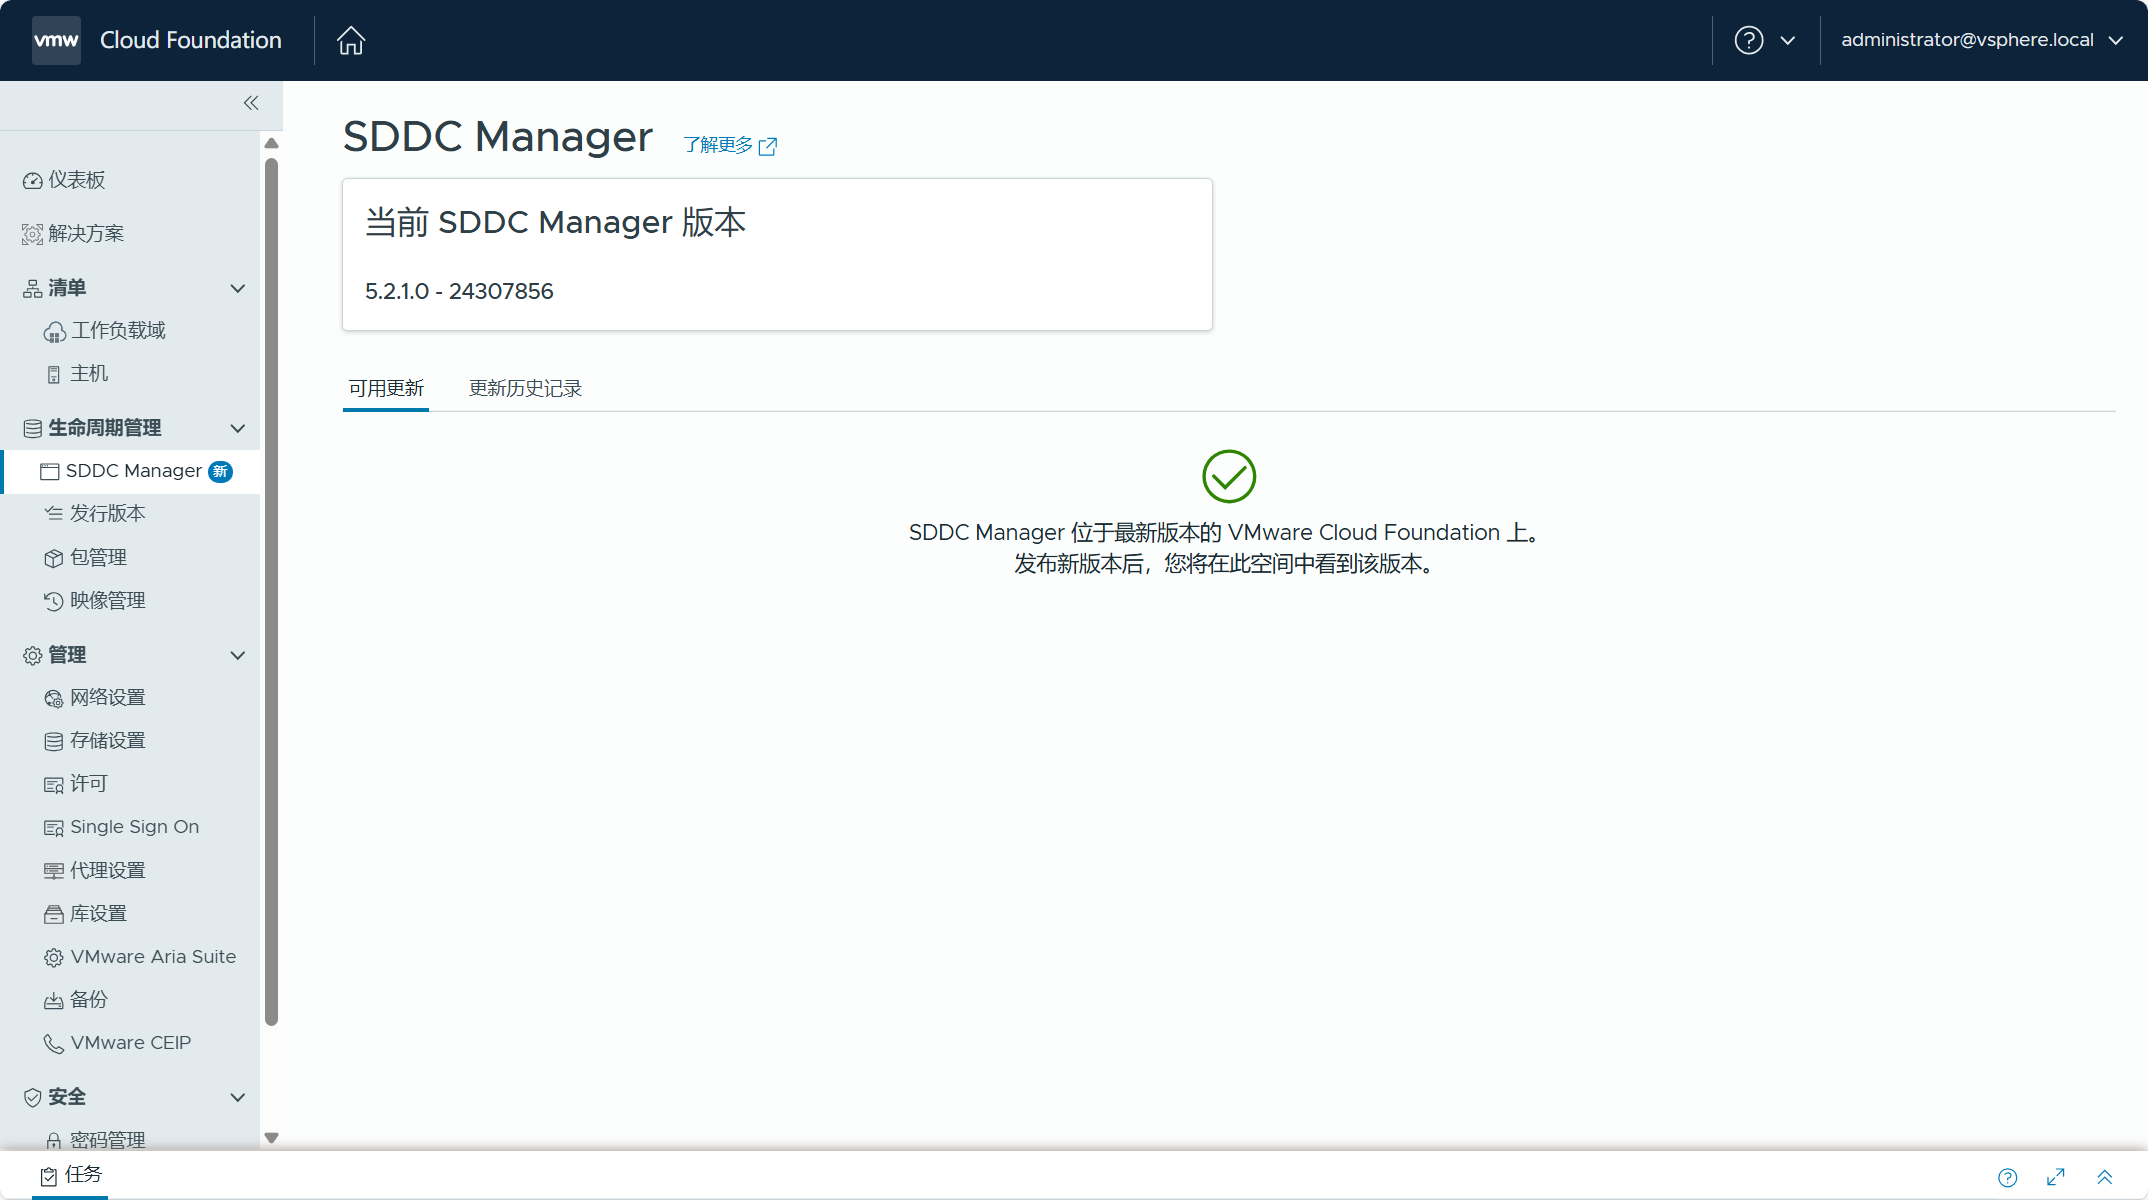Open 代理设置 proxy settings icon
This screenshot has width=2148, height=1200.
54,871
